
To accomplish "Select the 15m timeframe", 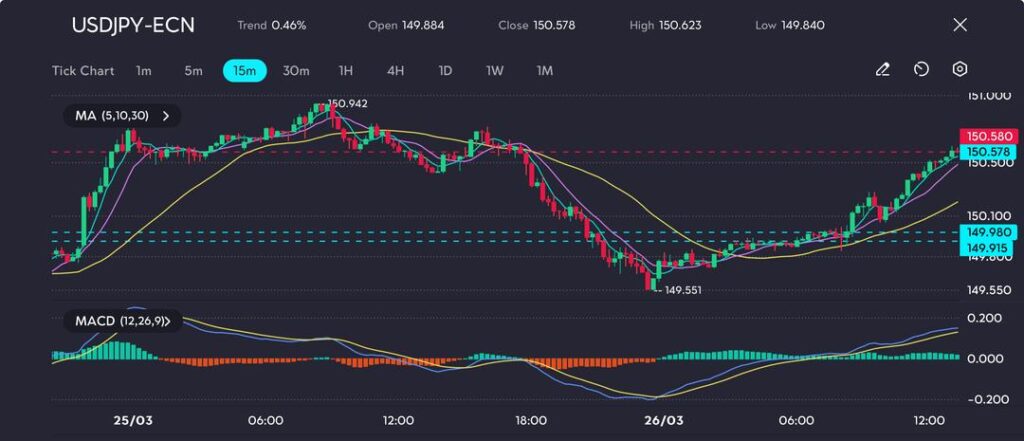I will pos(244,71).
